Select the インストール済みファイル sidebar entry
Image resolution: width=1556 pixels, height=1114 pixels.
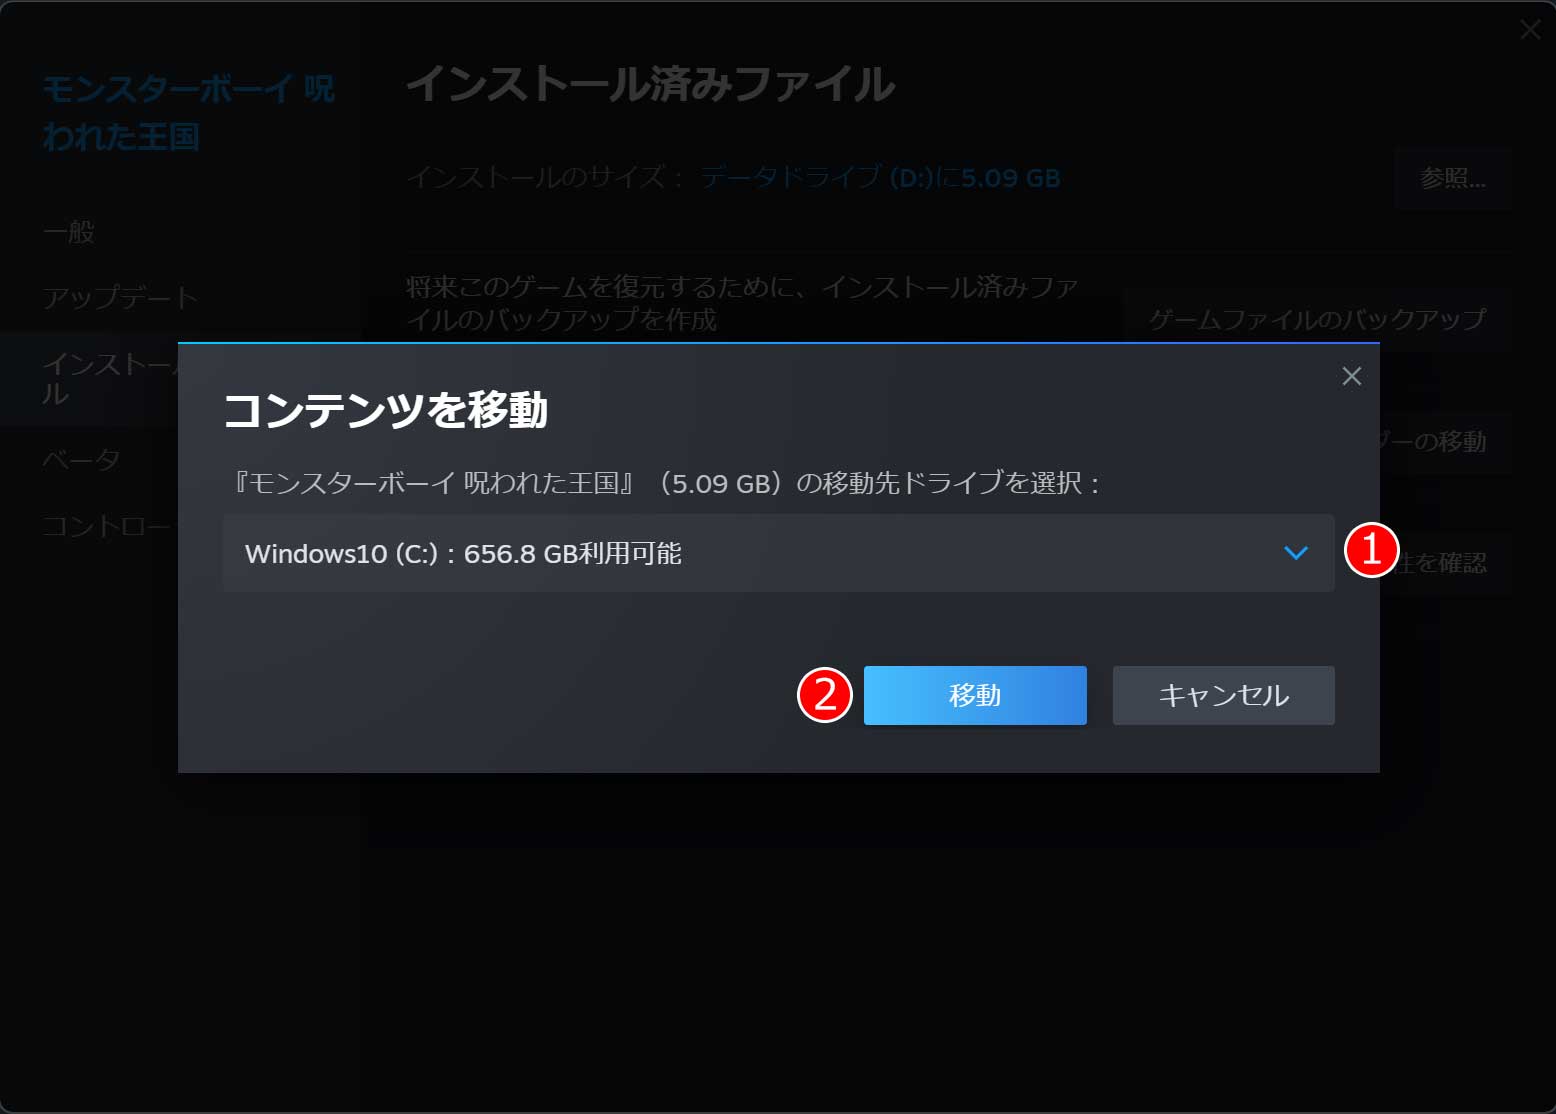110,378
